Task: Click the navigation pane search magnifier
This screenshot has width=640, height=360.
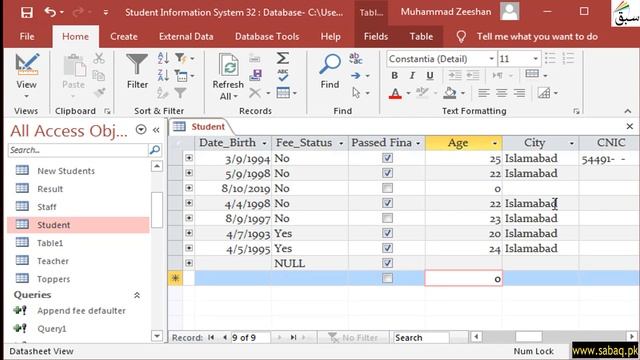Action: (155, 150)
